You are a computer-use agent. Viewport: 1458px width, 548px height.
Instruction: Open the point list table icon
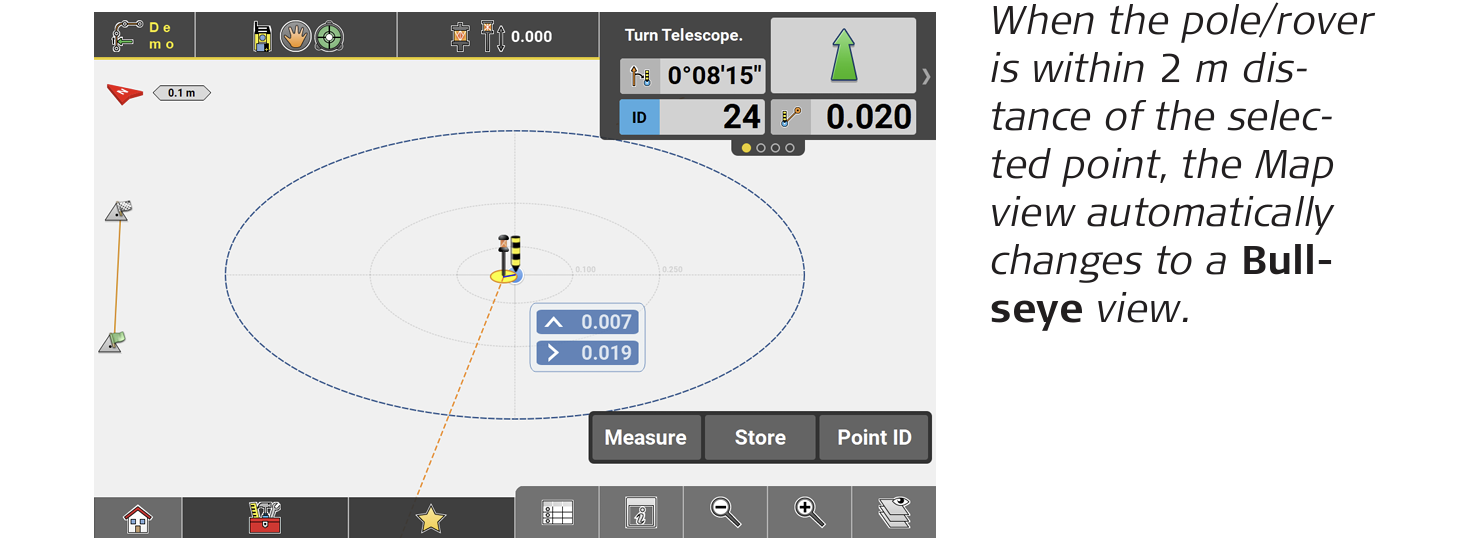[557, 512]
